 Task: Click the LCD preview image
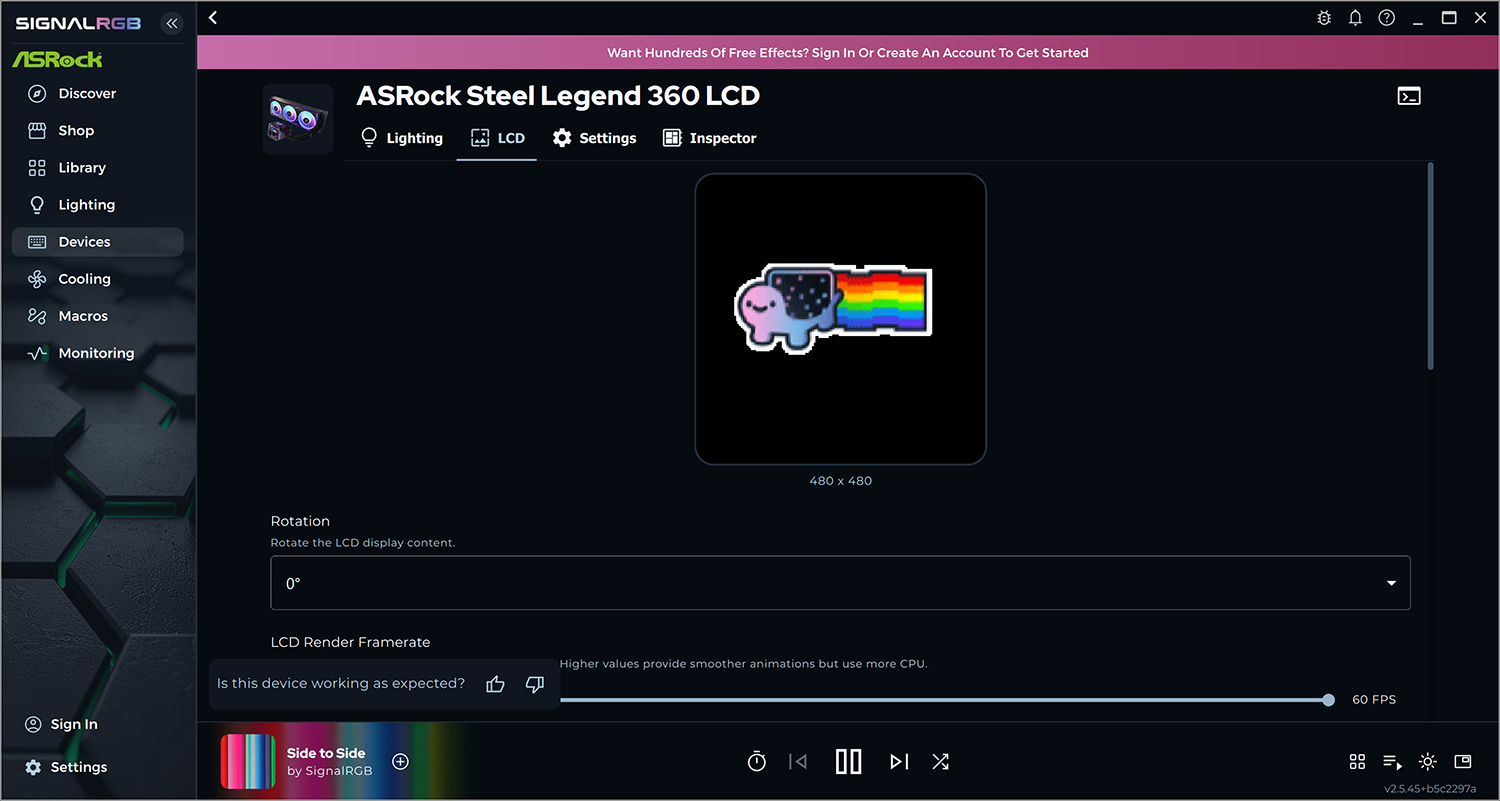(x=841, y=319)
